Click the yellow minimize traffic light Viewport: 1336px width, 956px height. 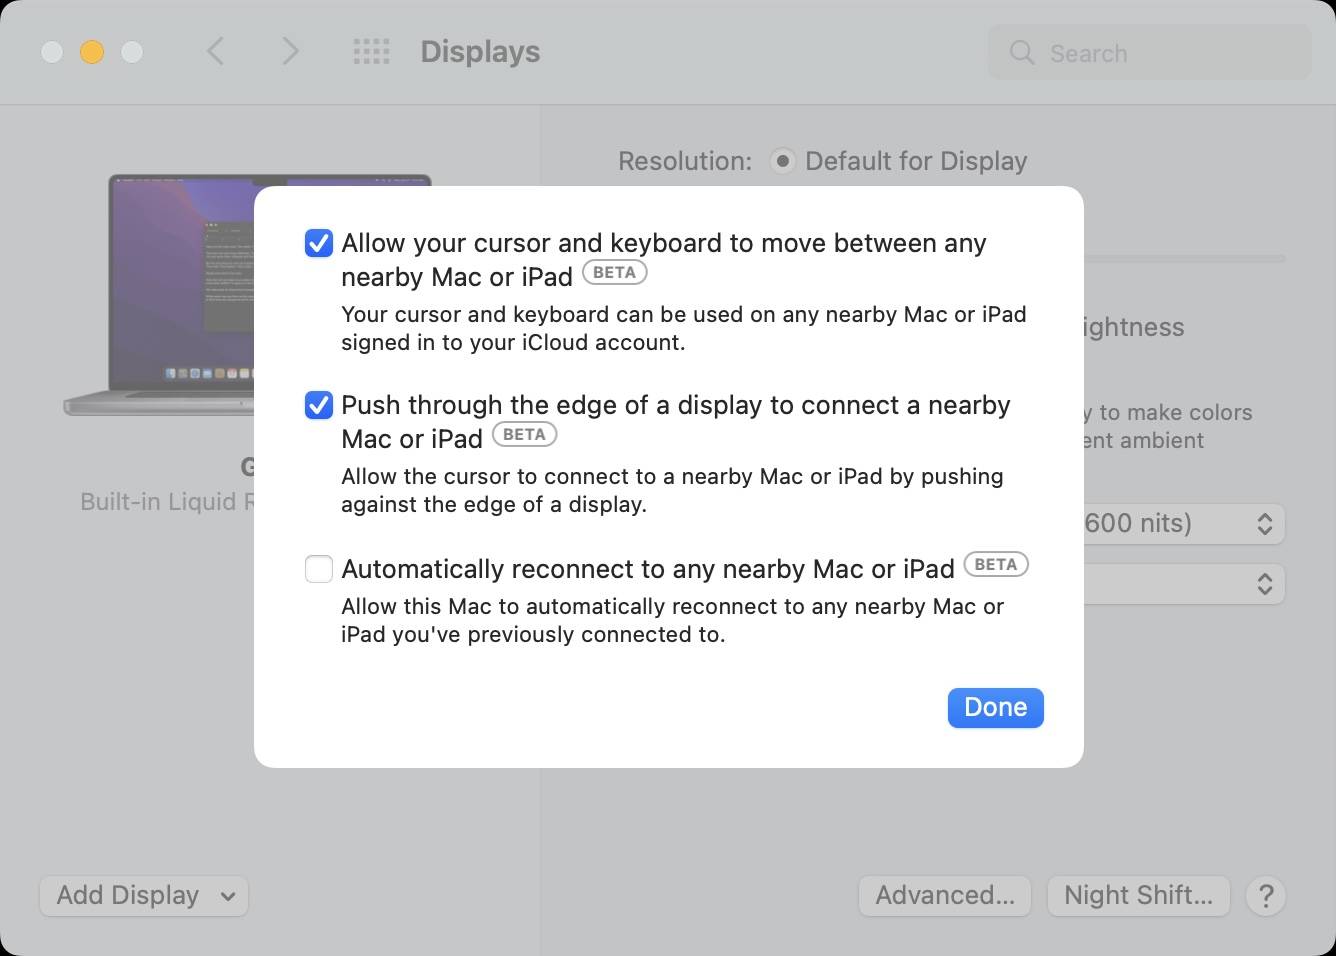pos(92,52)
